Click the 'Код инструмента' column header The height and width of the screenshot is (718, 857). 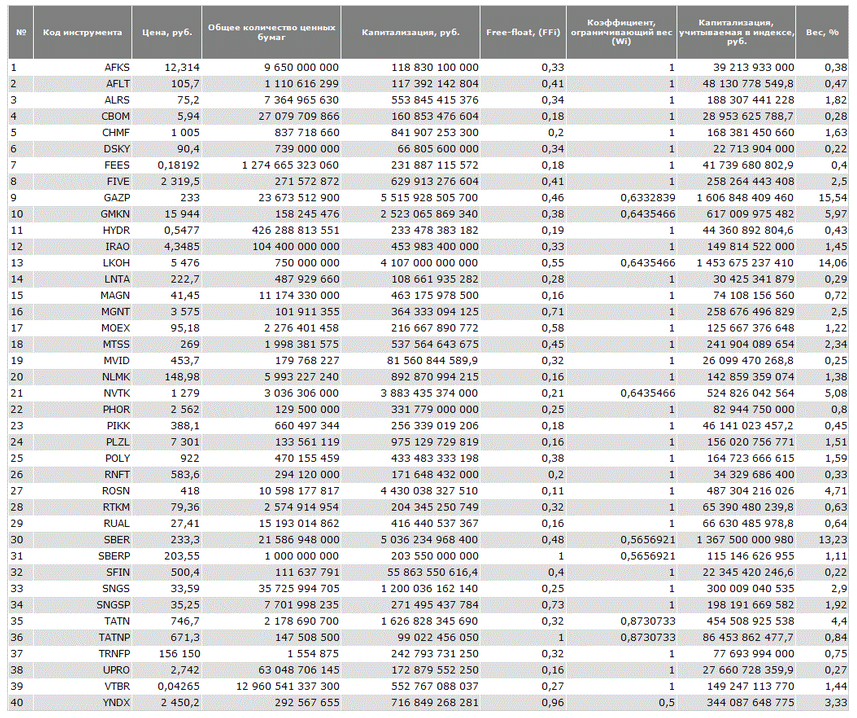coord(83,32)
